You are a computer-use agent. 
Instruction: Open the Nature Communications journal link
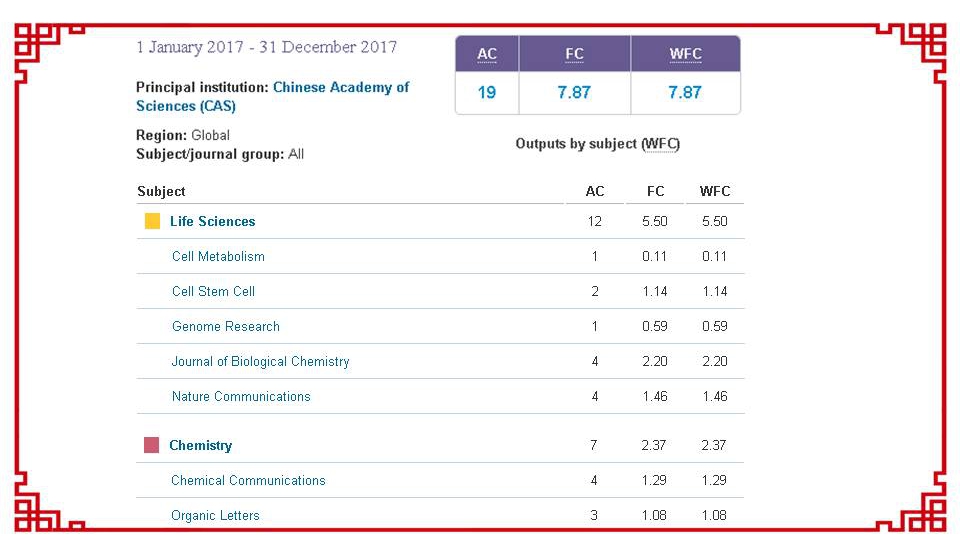[x=241, y=396]
